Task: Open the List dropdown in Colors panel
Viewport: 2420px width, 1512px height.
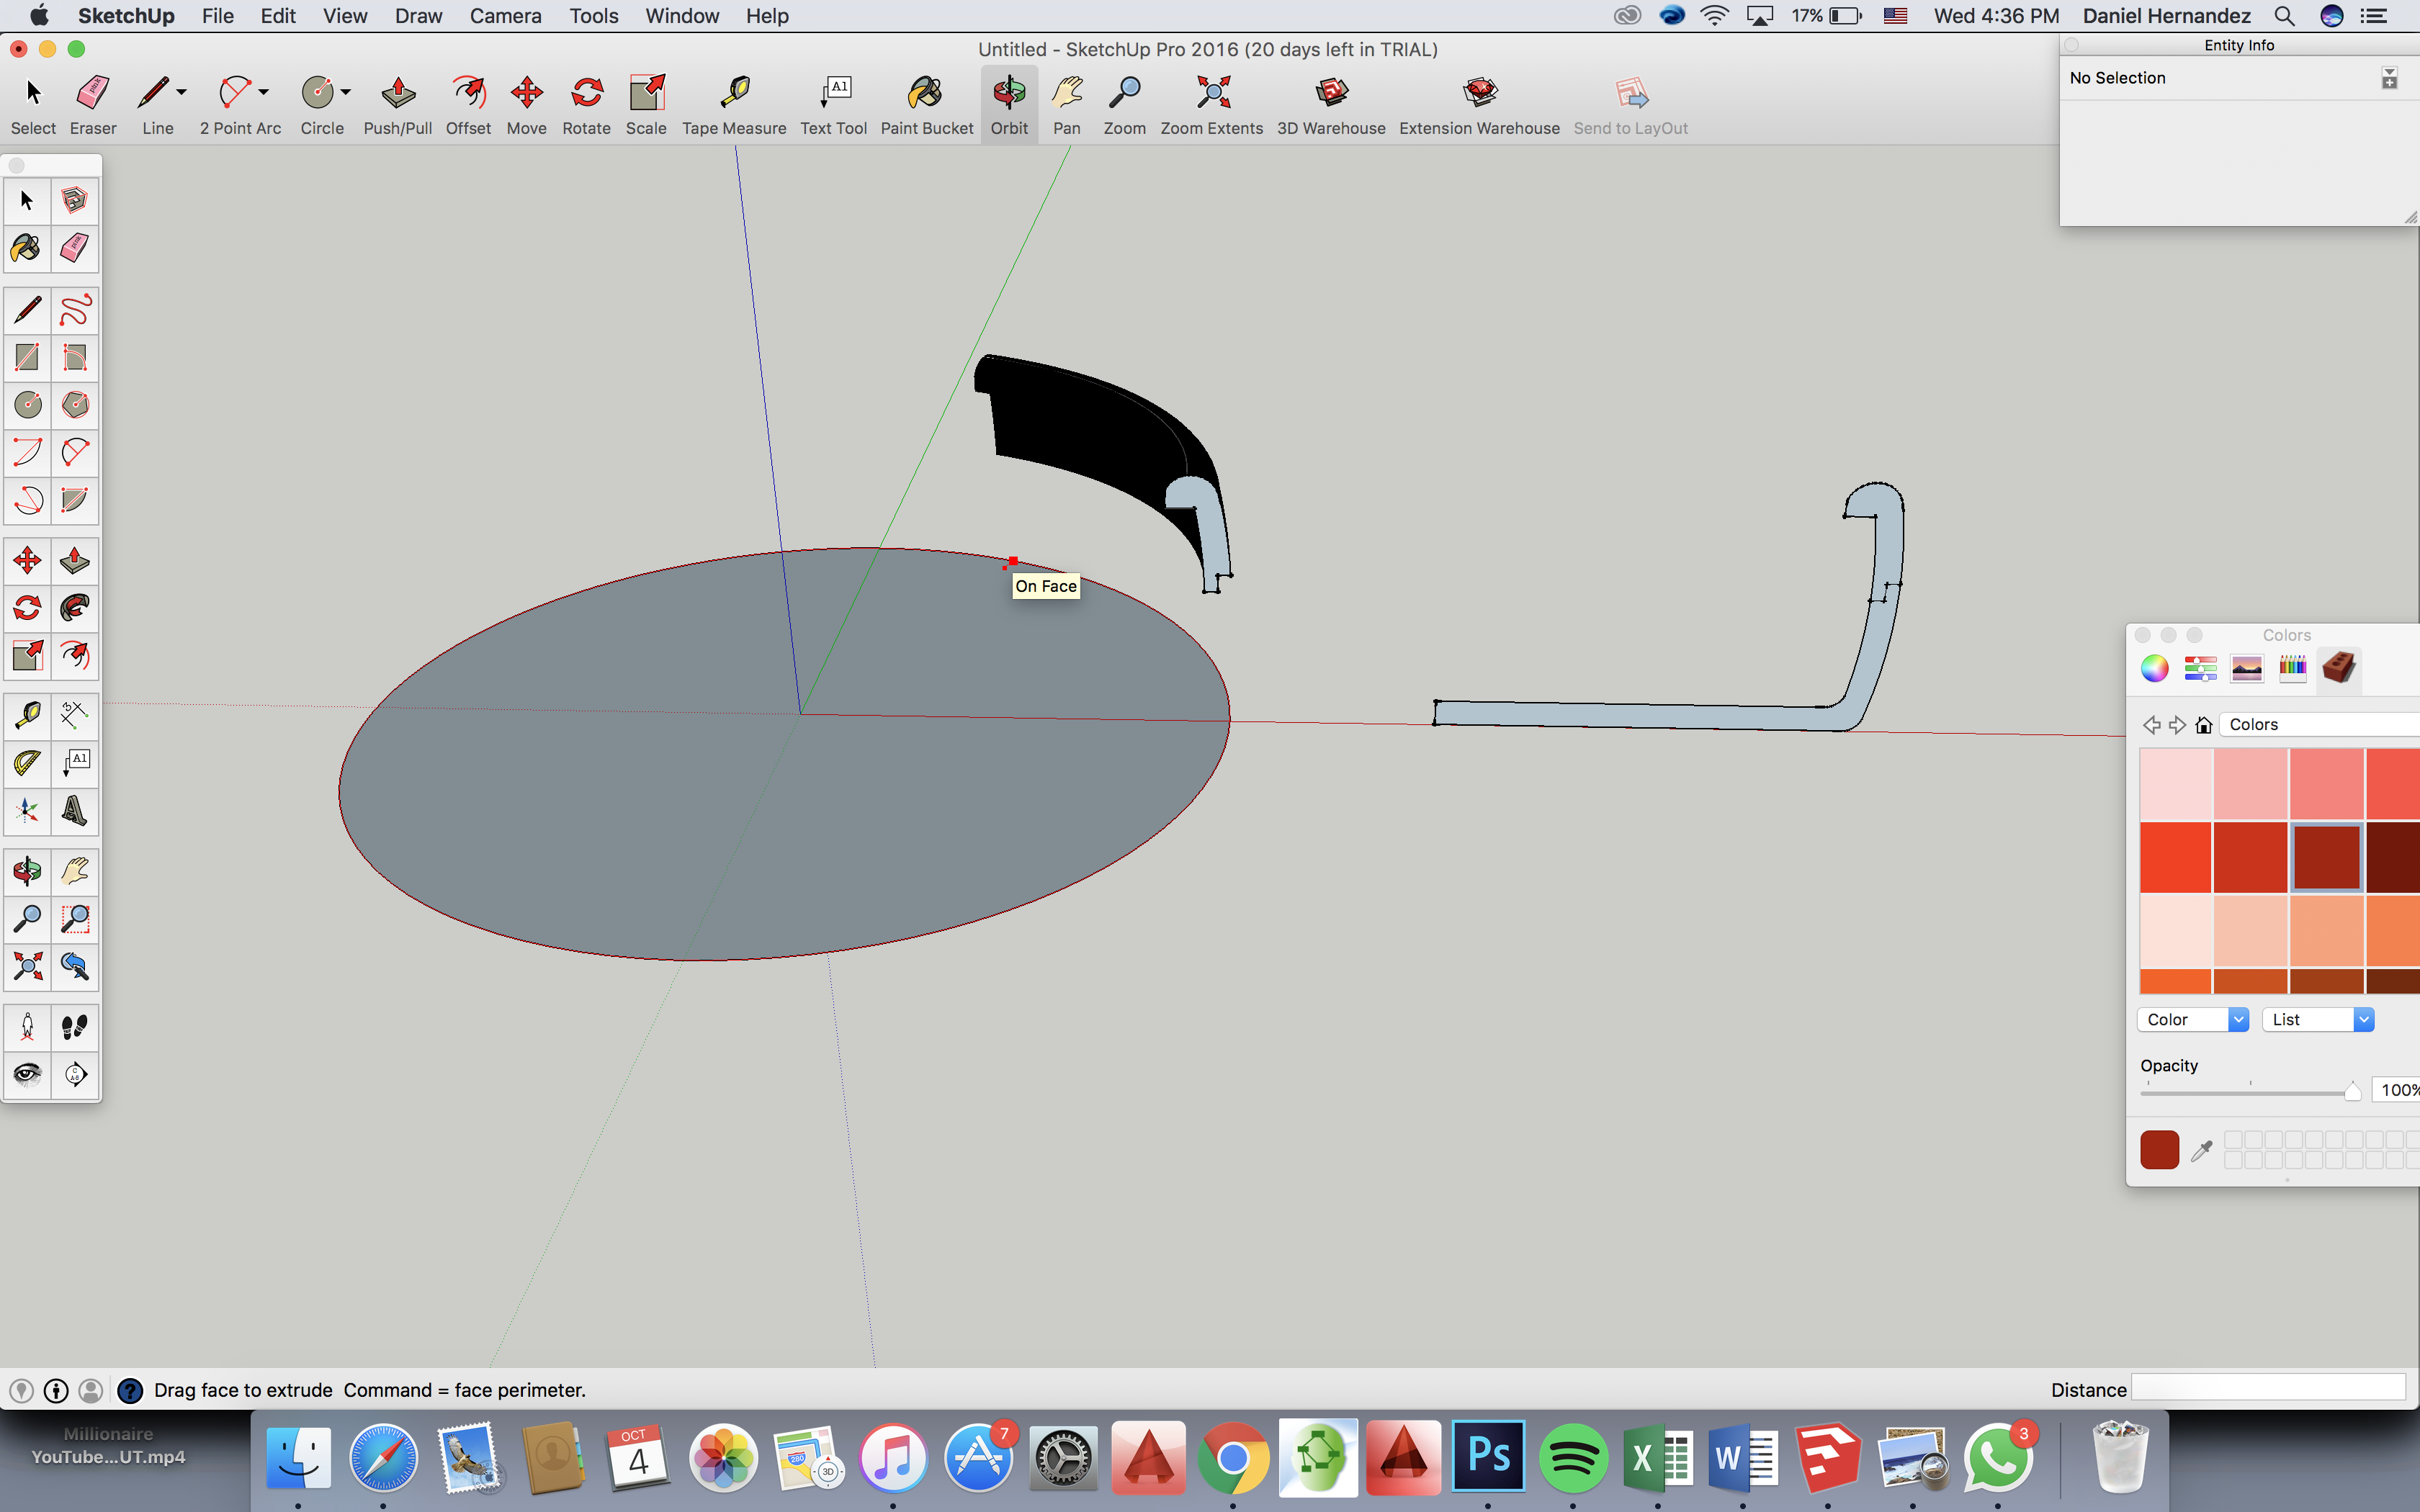Action: coord(2318,1019)
